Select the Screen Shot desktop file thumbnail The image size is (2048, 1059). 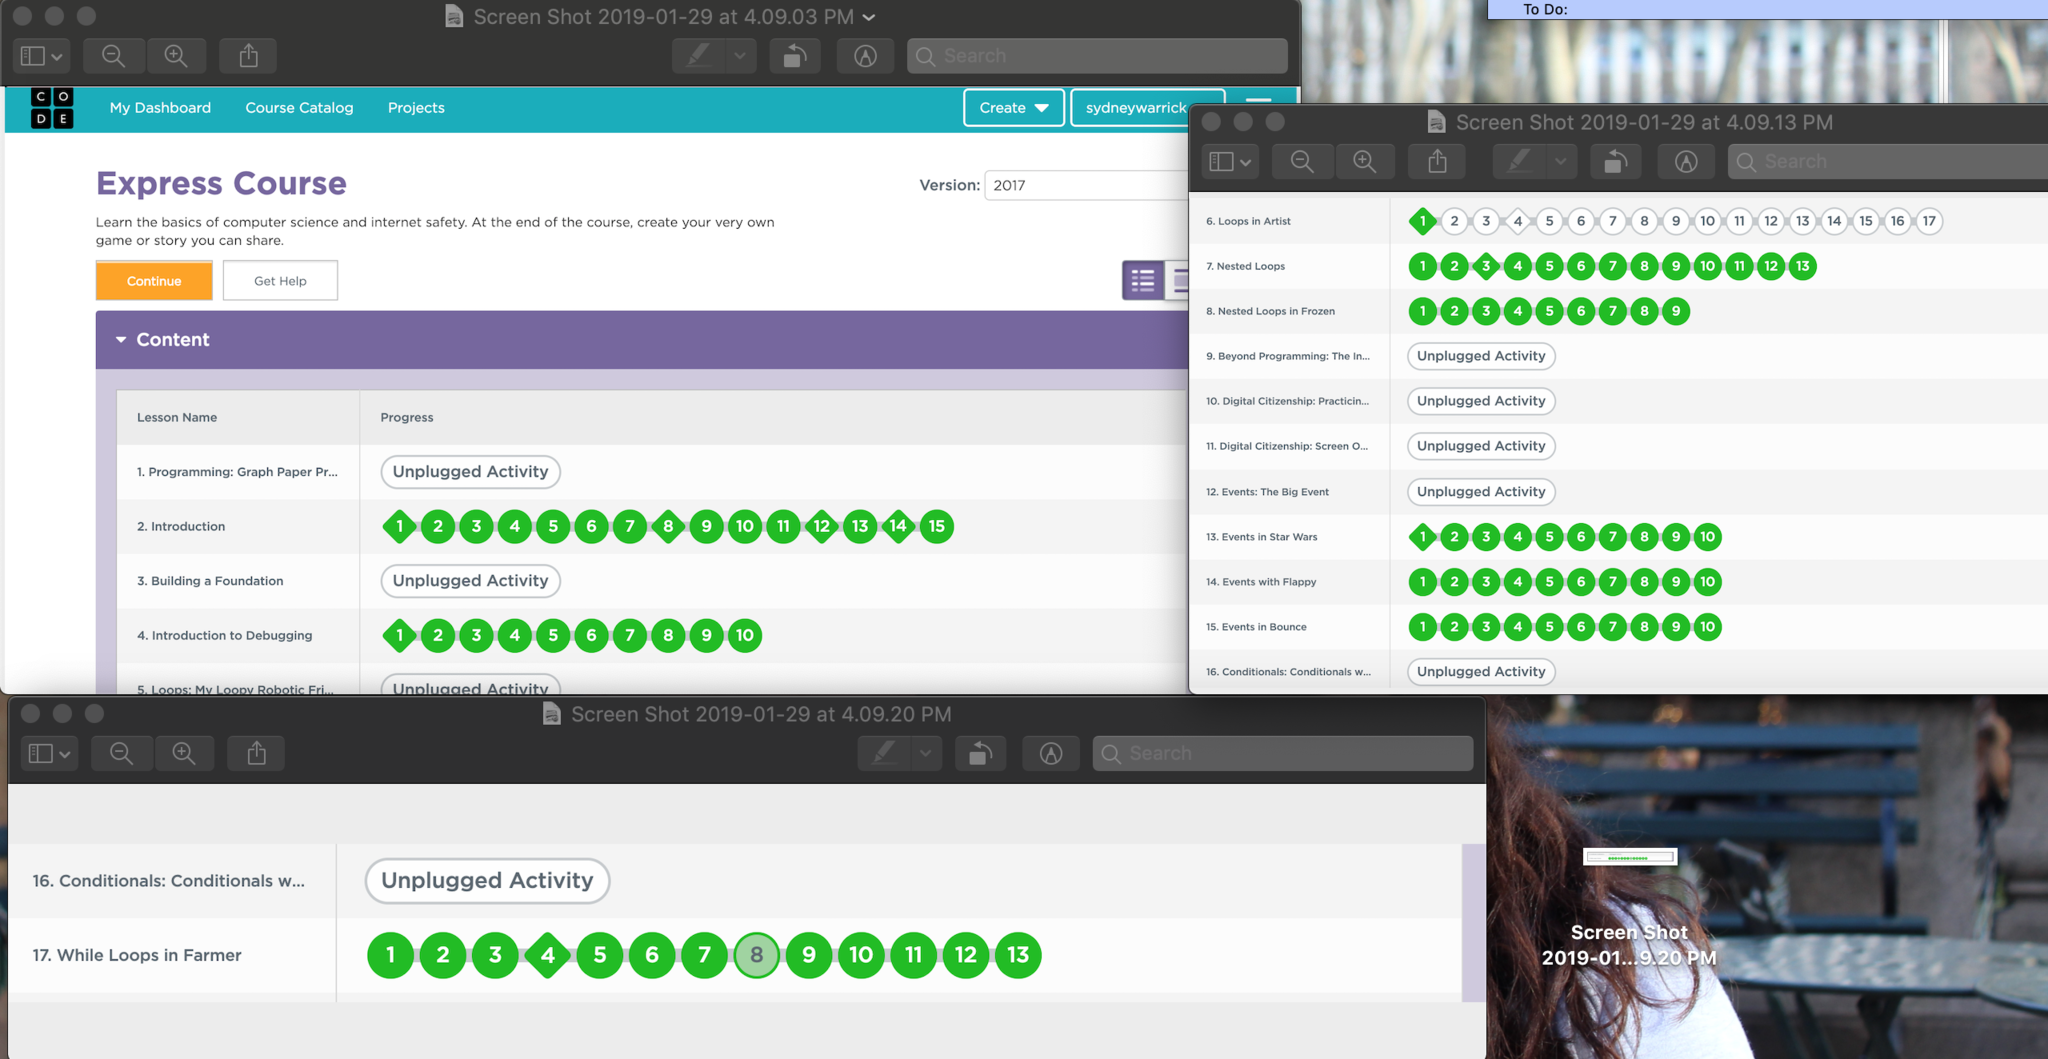coord(1629,857)
